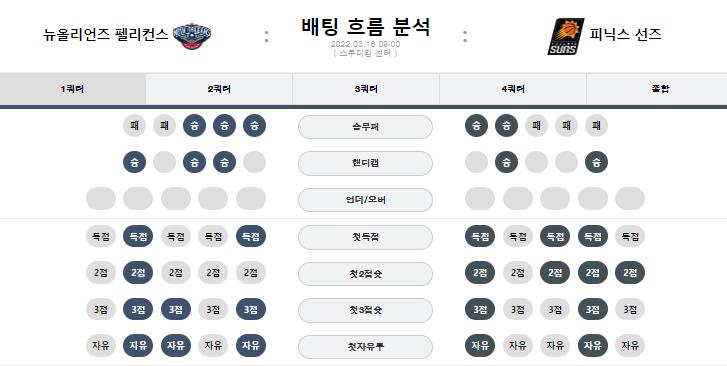This screenshot has height=366, width=727.
Task: Click the Phoenix Suns team logo
Action: click(565, 36)
